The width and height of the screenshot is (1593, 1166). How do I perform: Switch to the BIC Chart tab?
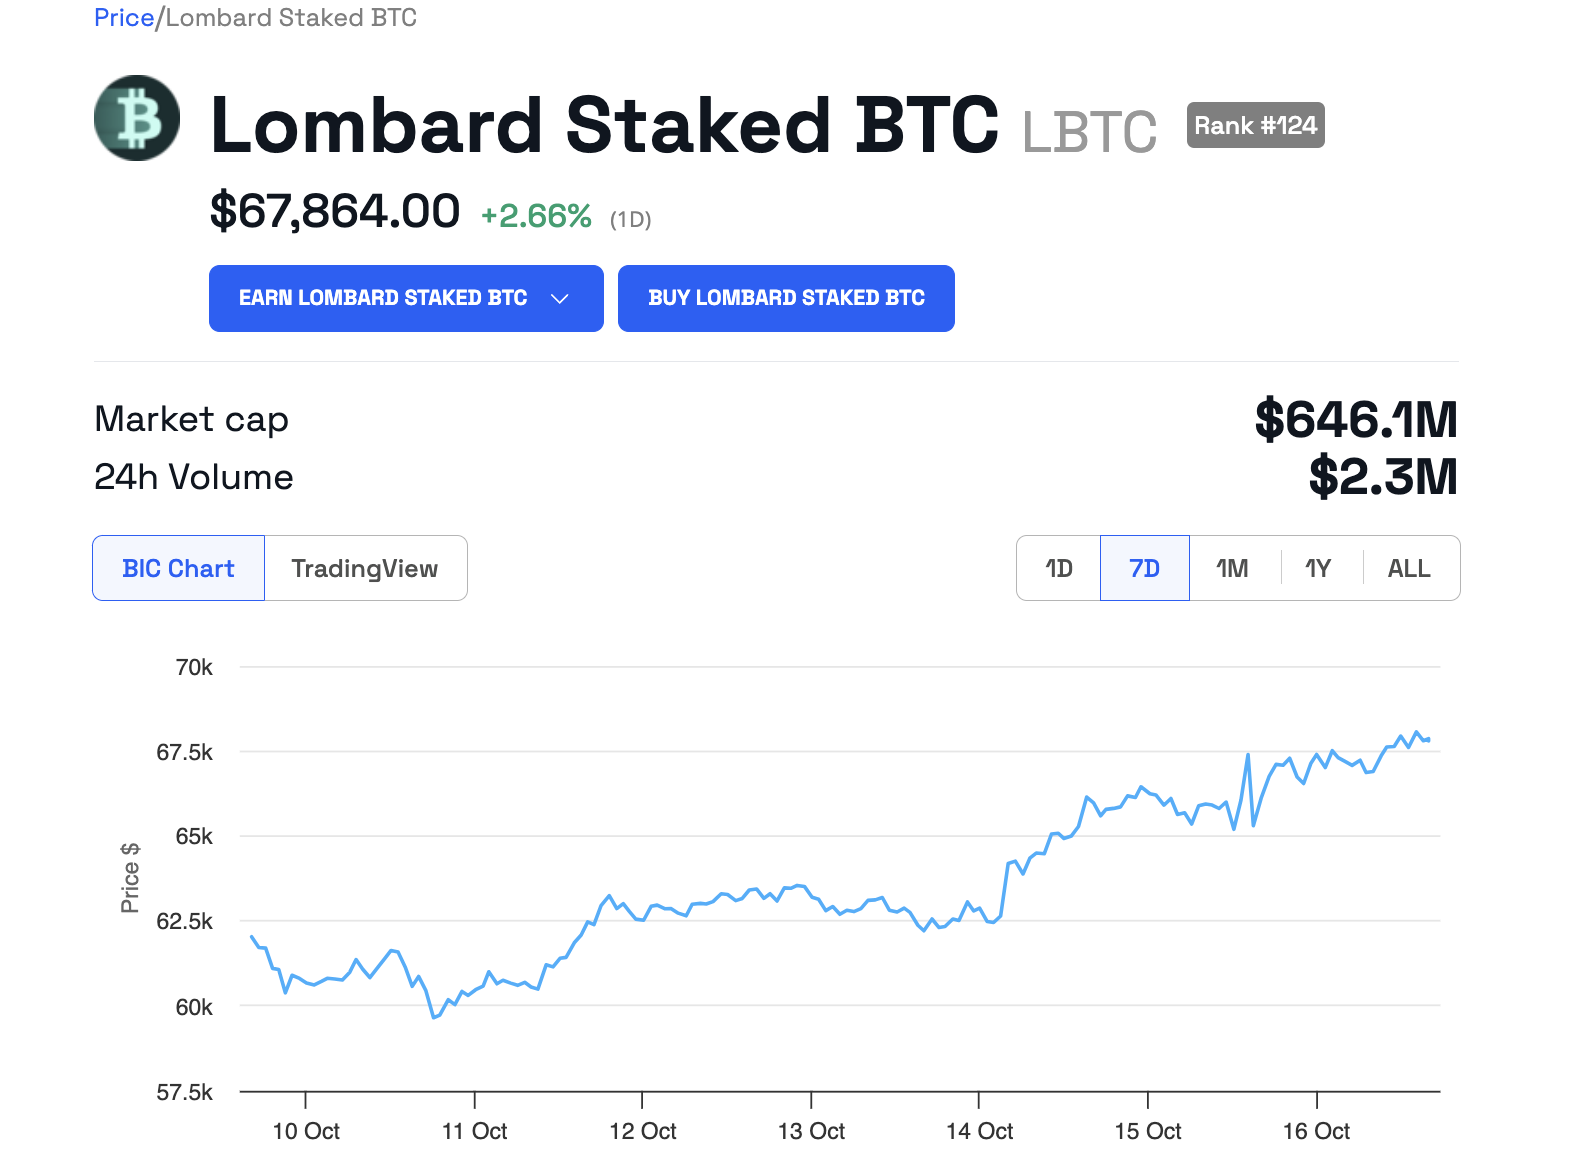[x=179, y=568]
